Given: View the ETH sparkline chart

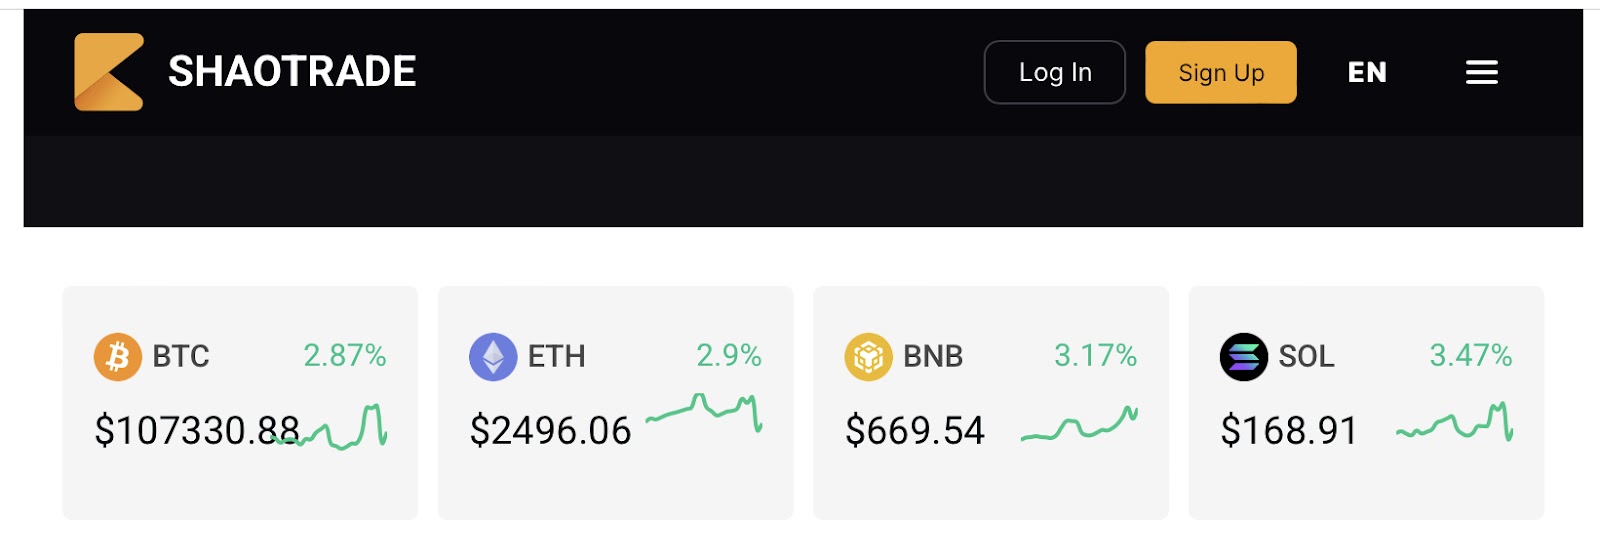Looking at the screenshot, I should [x=704, y=413].
